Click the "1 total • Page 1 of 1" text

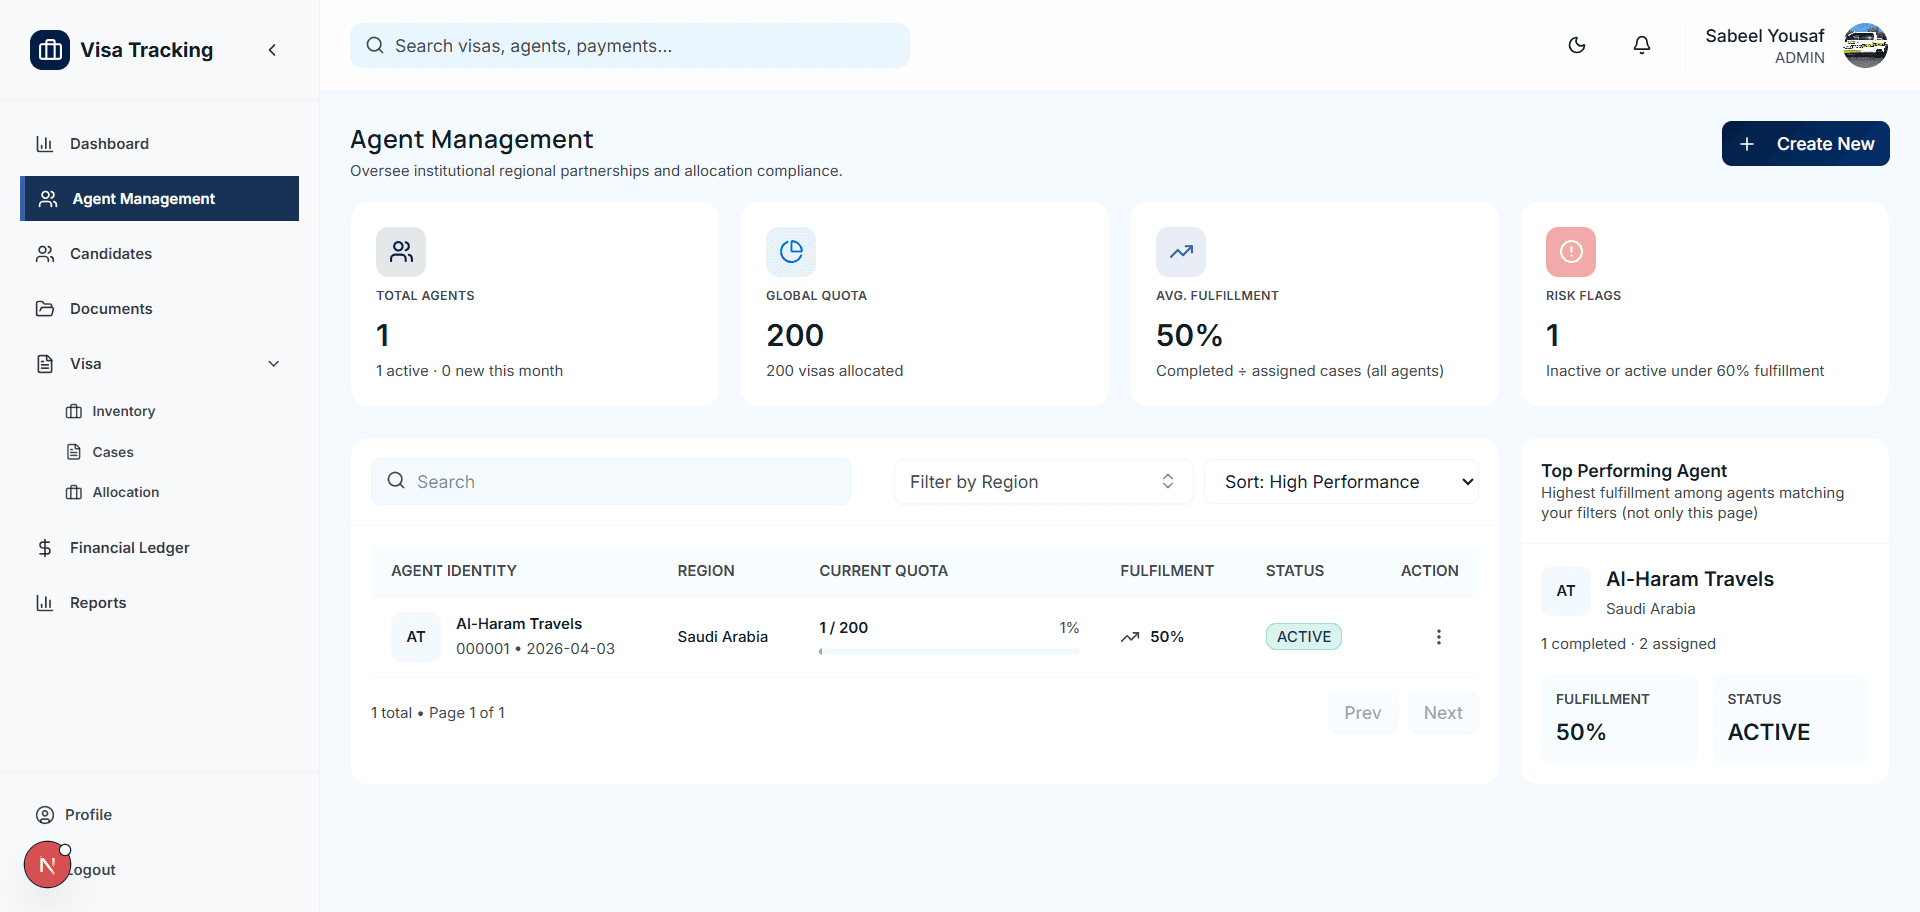pos(438,713)
